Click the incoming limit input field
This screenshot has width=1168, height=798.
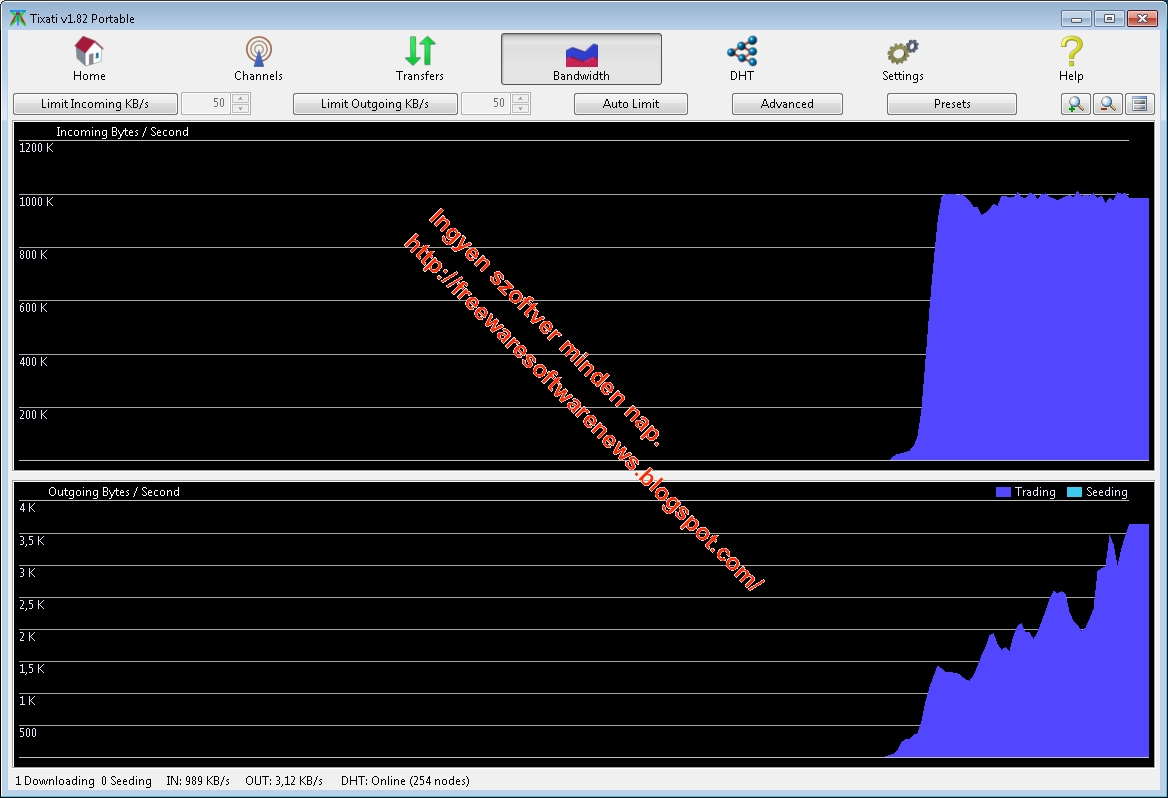206,104
